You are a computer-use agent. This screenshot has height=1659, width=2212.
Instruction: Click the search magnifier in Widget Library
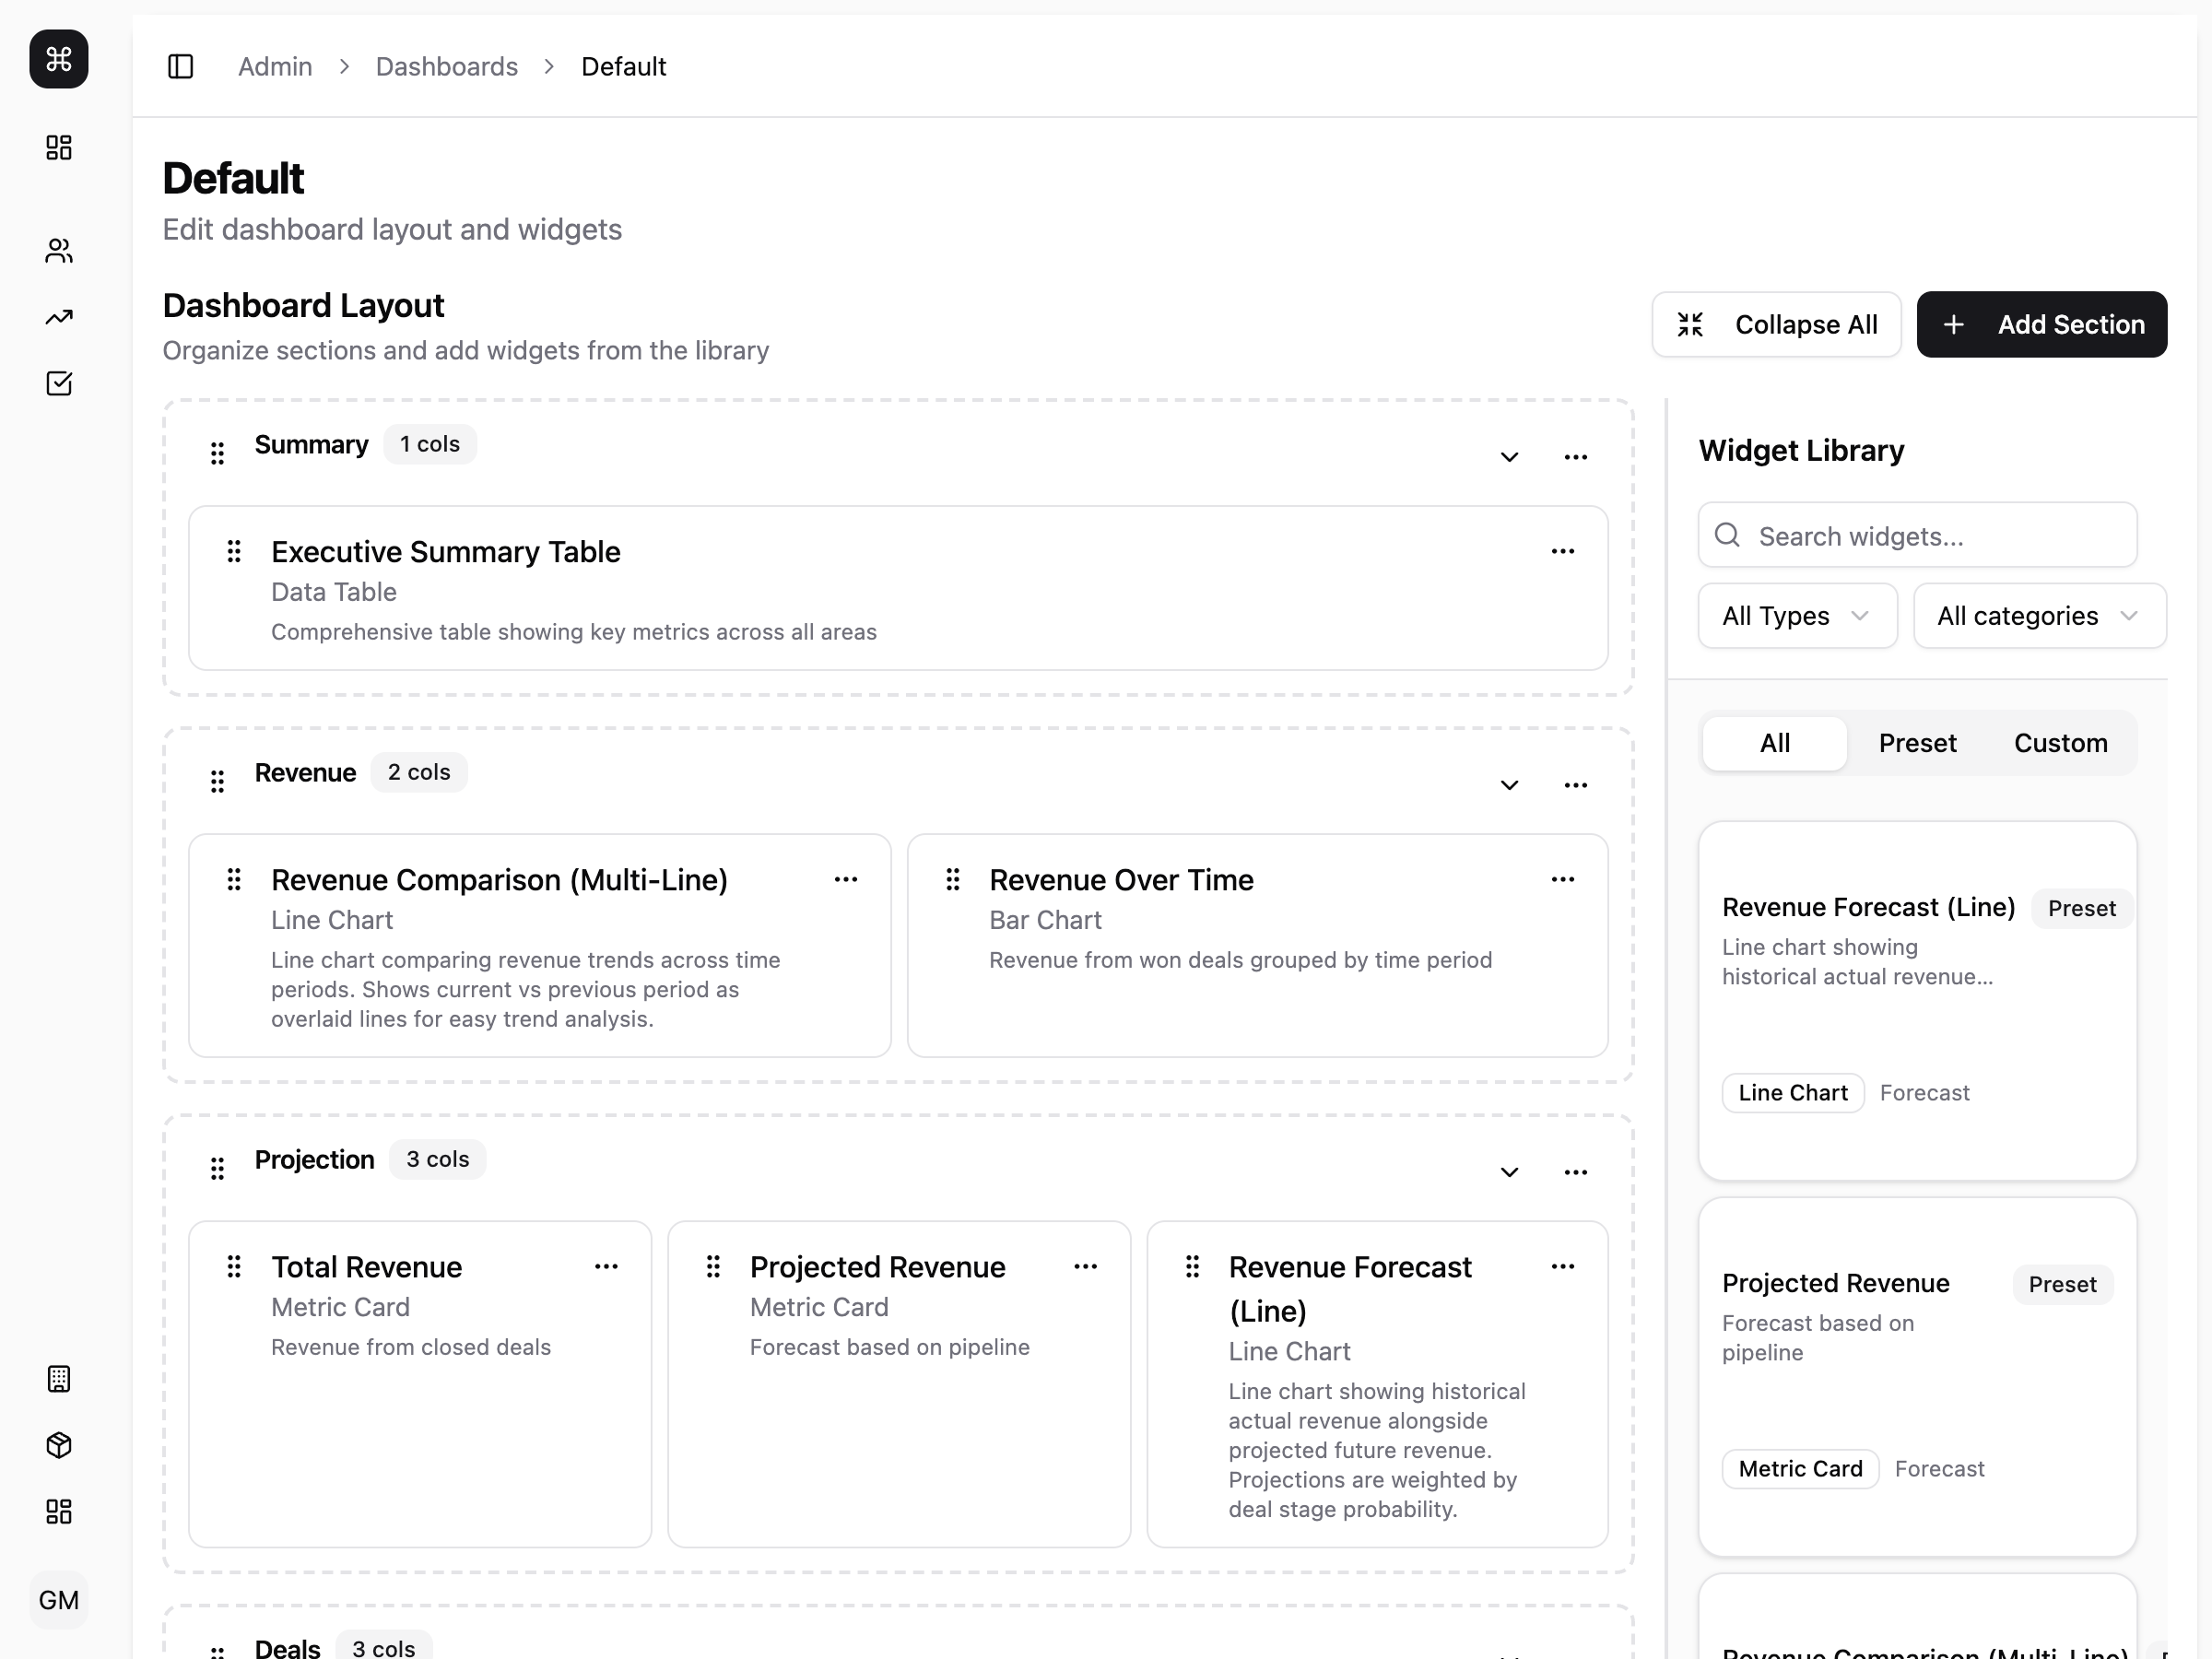[1727, 536]
